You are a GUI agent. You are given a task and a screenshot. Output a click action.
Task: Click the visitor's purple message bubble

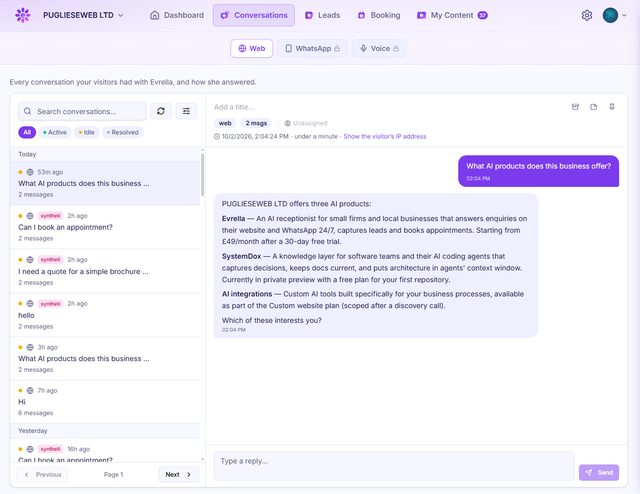[x=538, y=171]
